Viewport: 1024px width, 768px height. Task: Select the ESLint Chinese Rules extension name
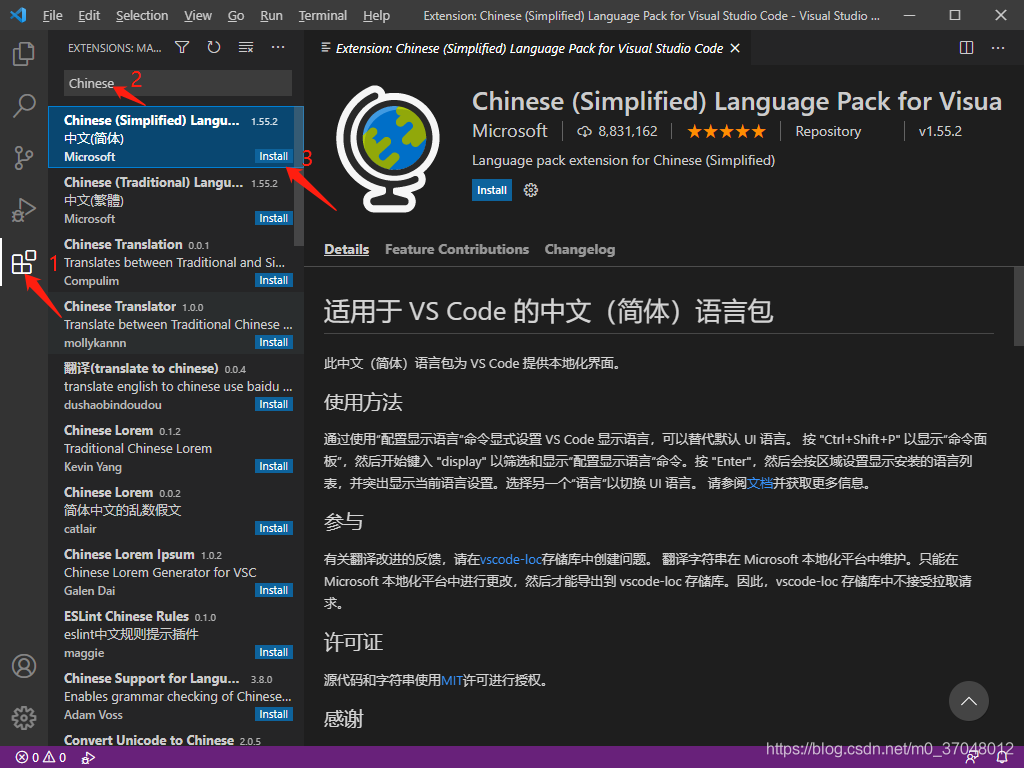pos(126,616)
